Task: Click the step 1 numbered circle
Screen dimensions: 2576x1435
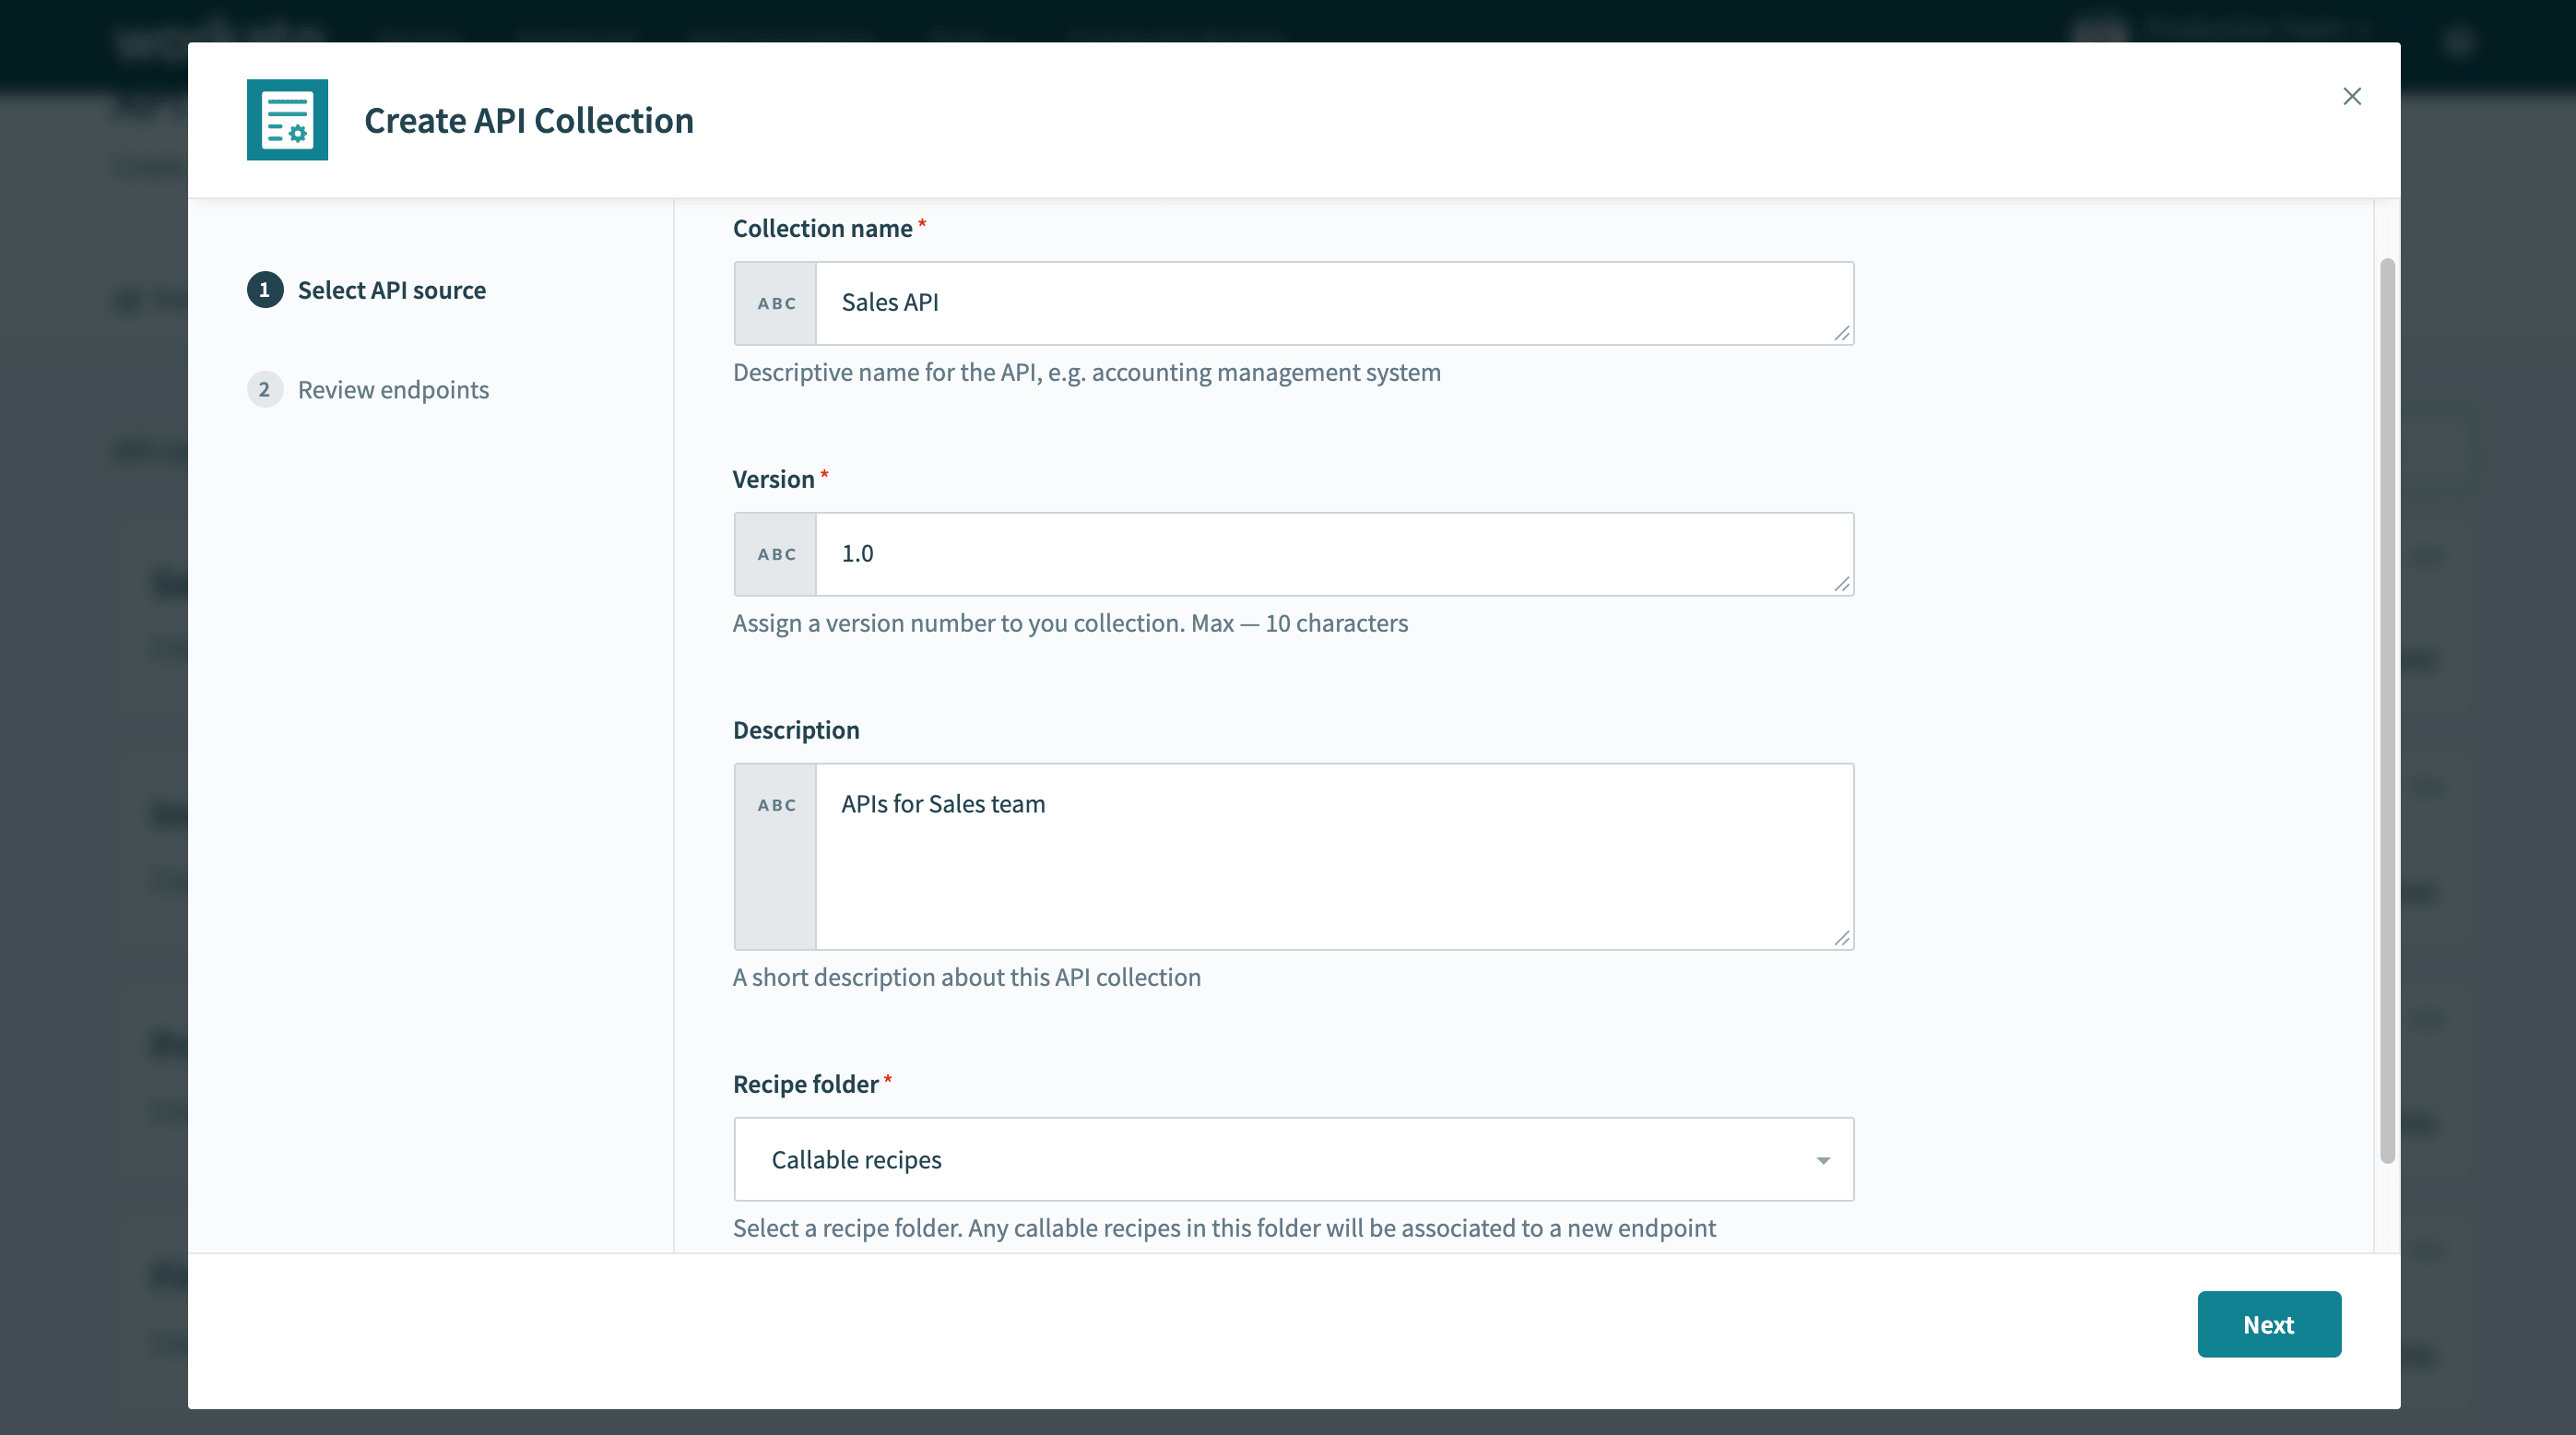Action: point(264,290)
